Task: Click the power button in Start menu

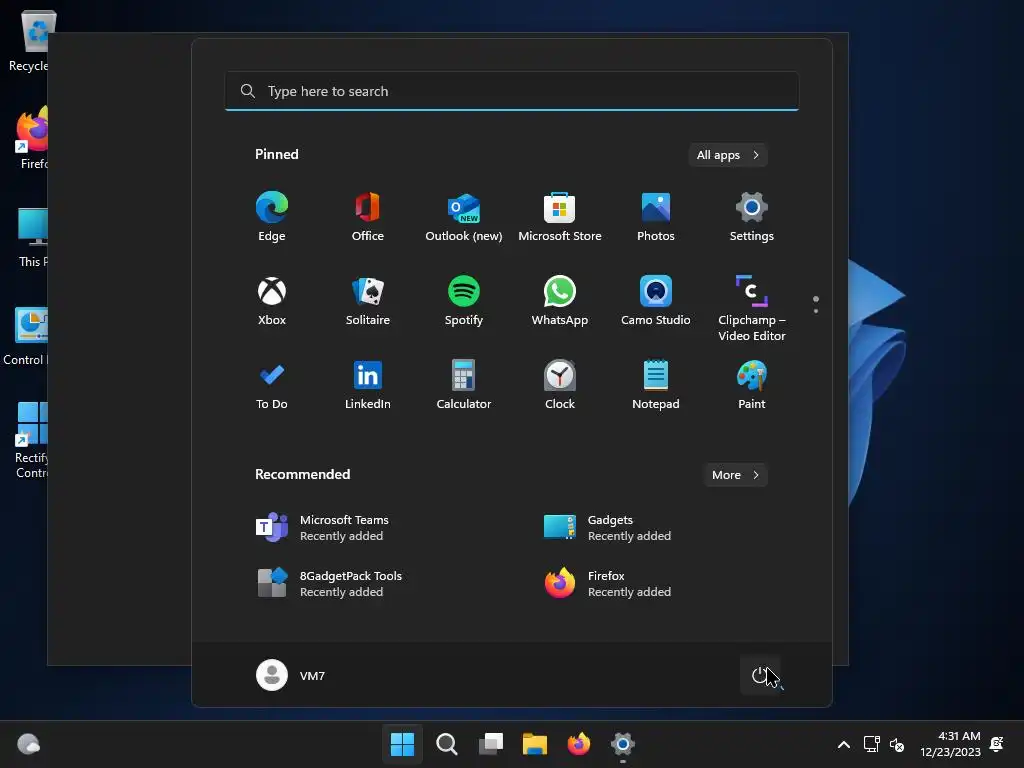Action: [x=760, y=675]
